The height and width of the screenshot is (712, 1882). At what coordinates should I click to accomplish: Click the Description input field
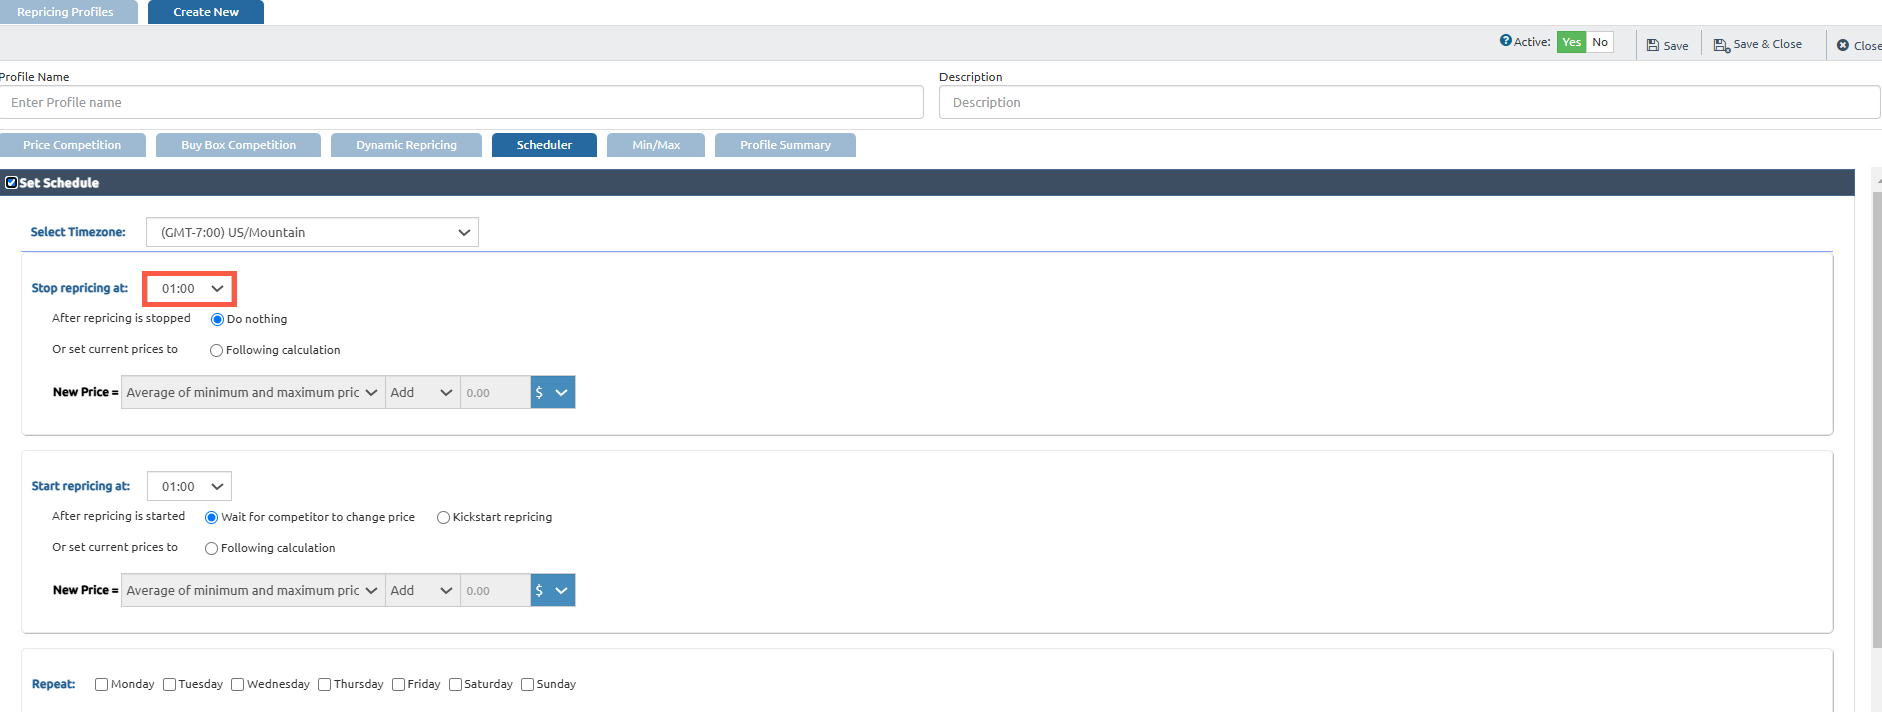1409,102
